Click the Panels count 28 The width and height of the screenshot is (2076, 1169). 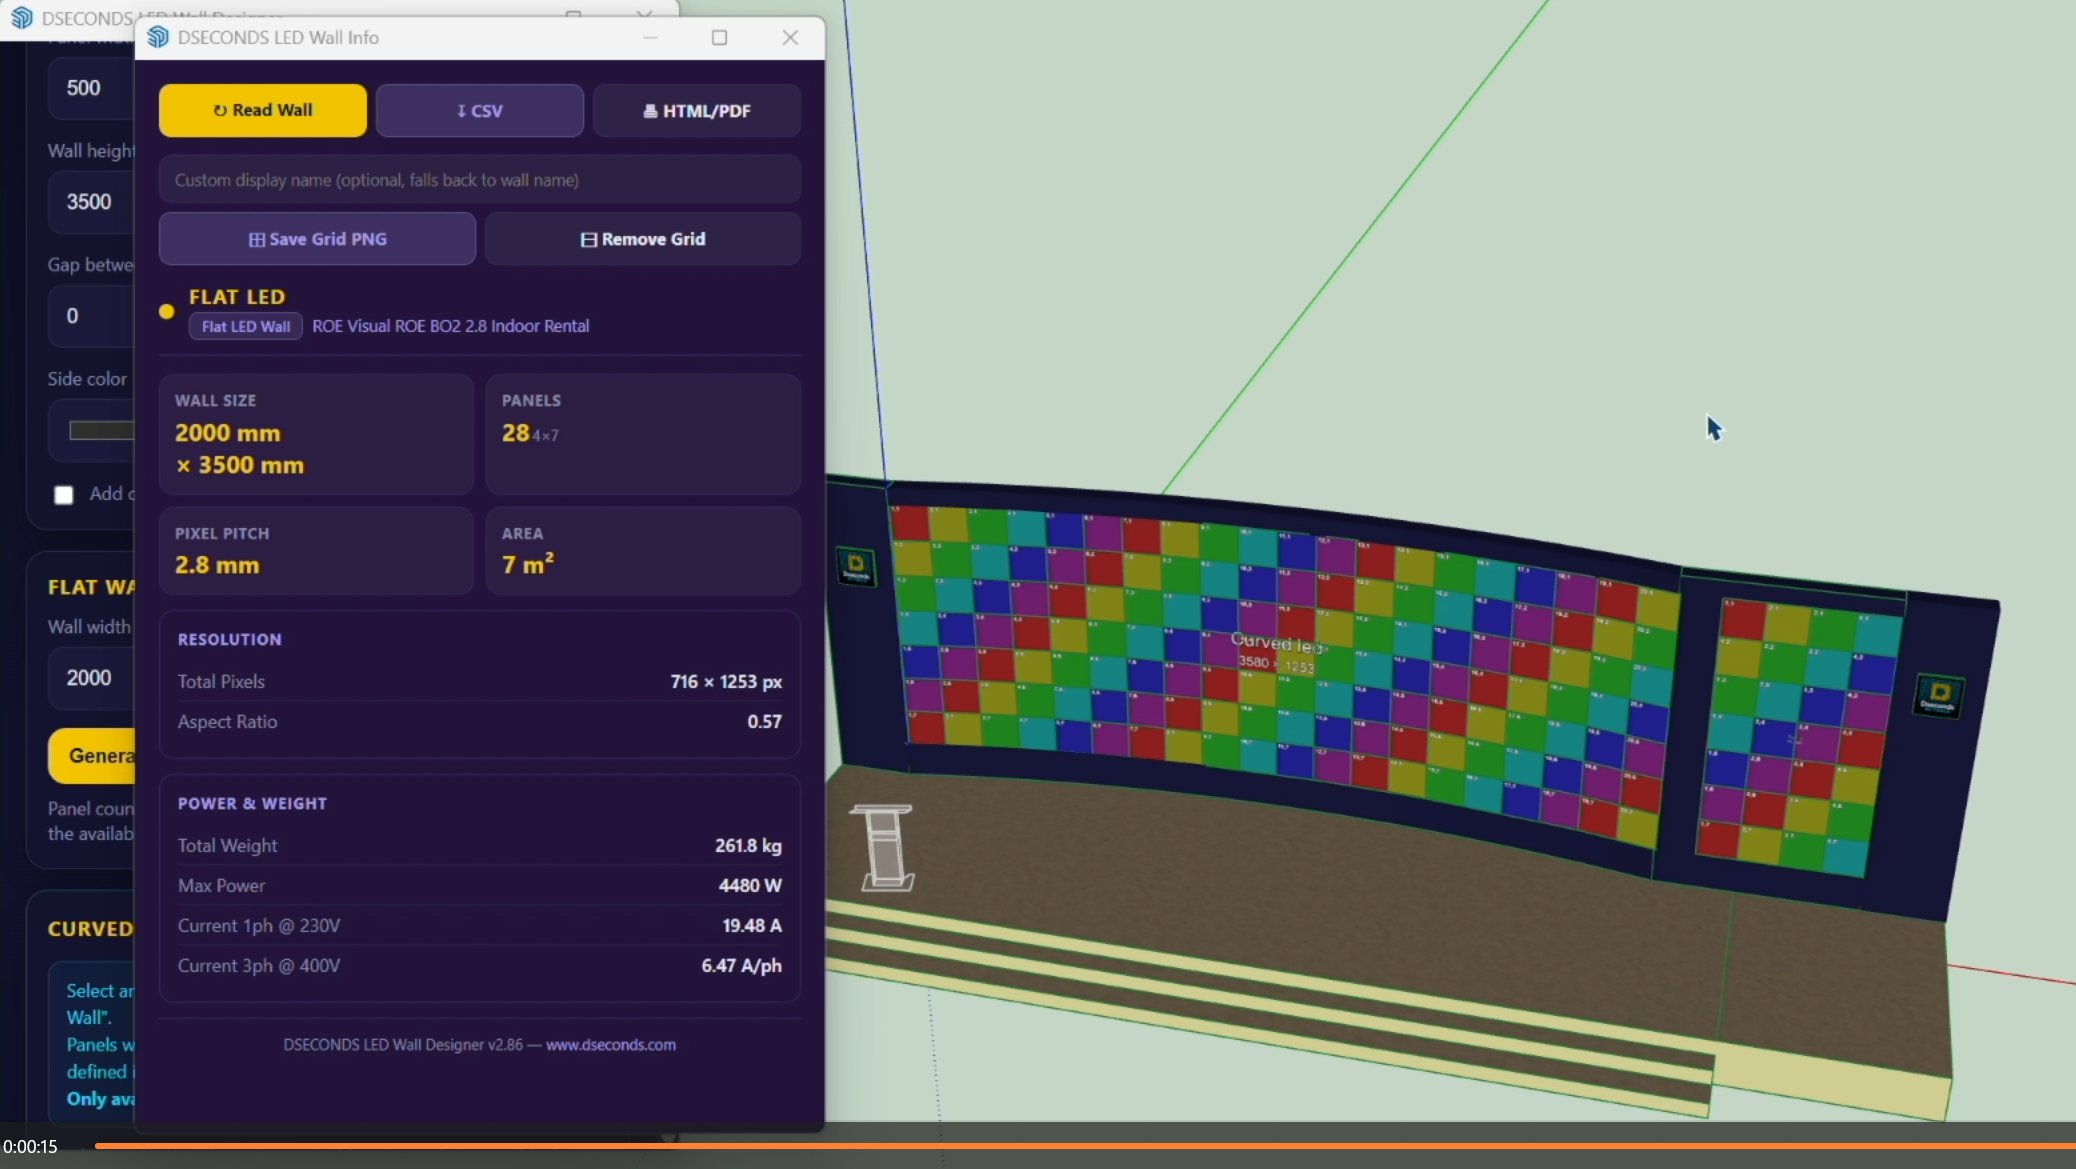[516, 433]
